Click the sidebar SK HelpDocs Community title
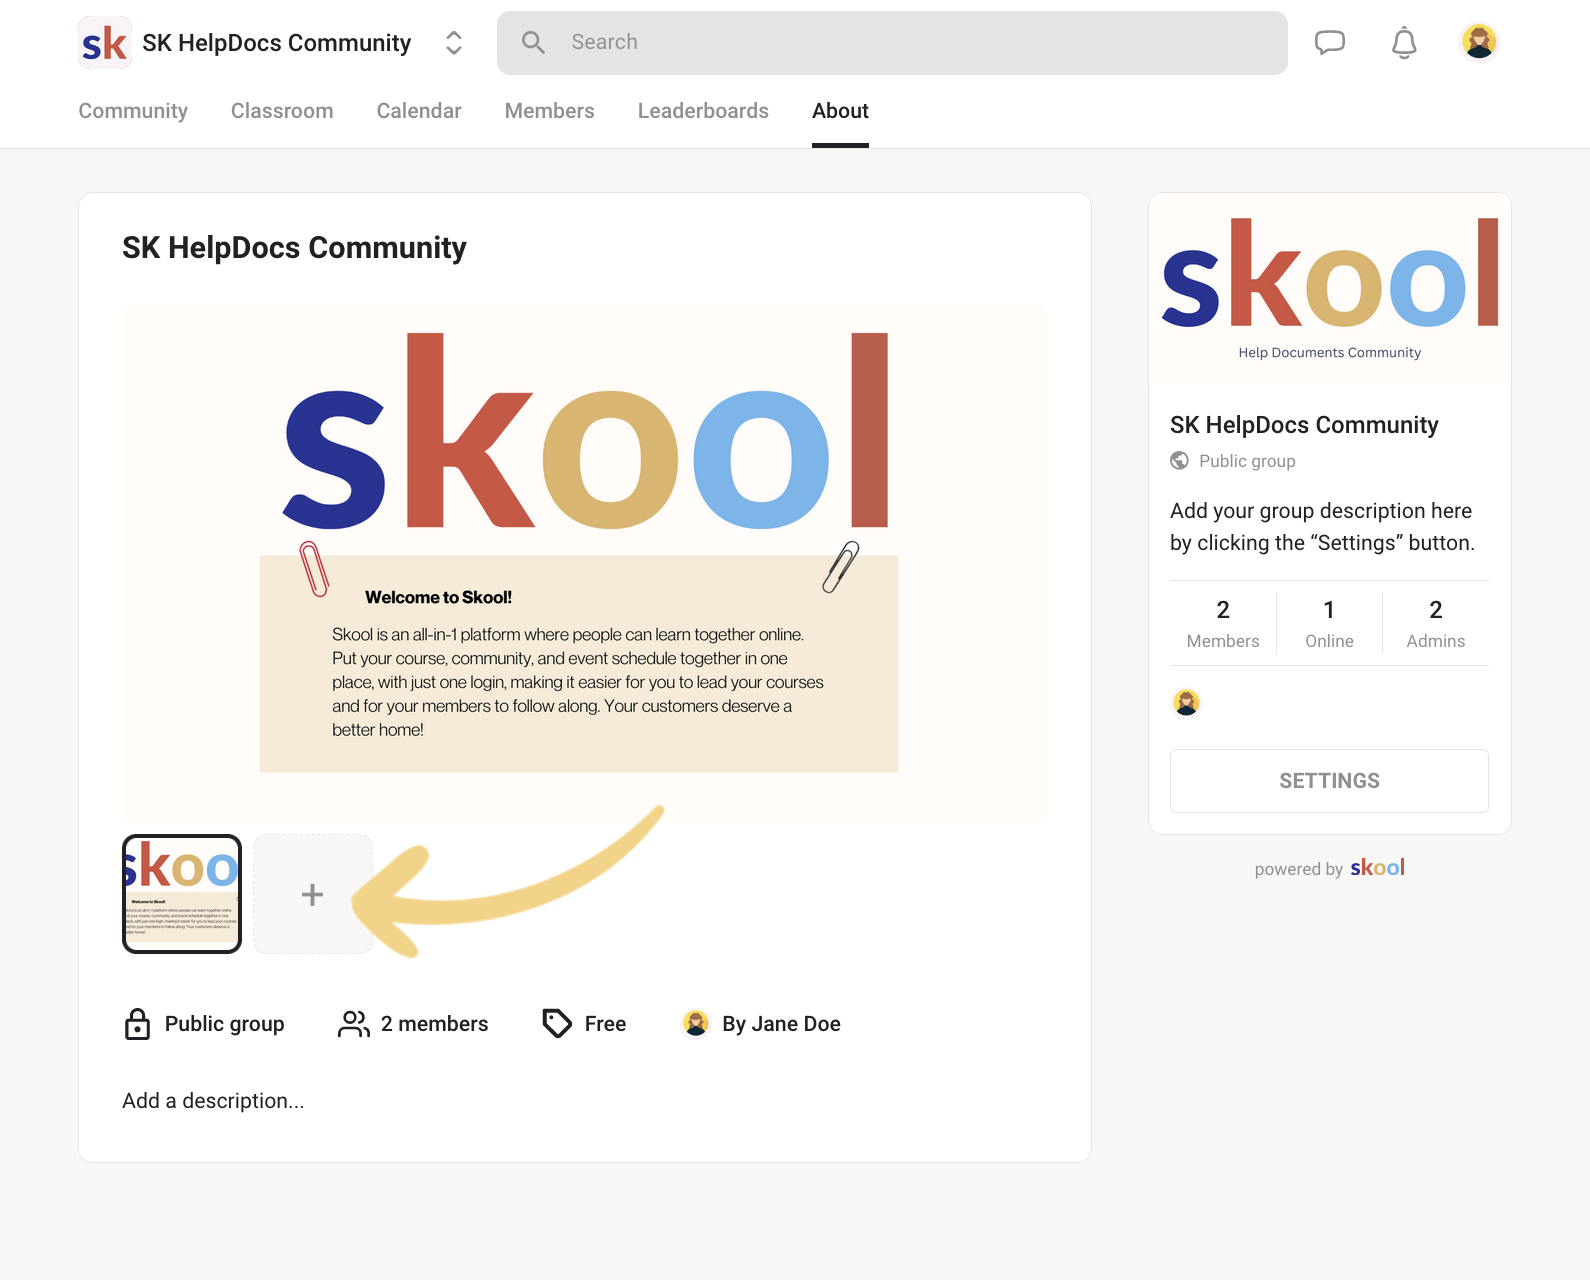1590x1280 pixels. tap(1304, 425)
